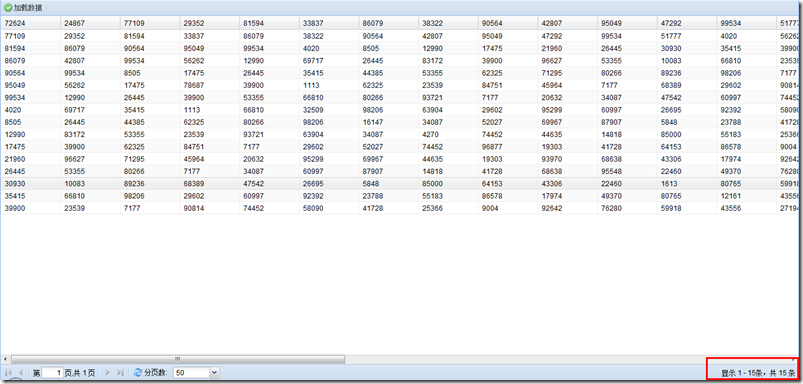The height and width of the screenshot is (384, 803).
Task: Select cell 1613 in row 30930
Action: (x=687, y=183)
